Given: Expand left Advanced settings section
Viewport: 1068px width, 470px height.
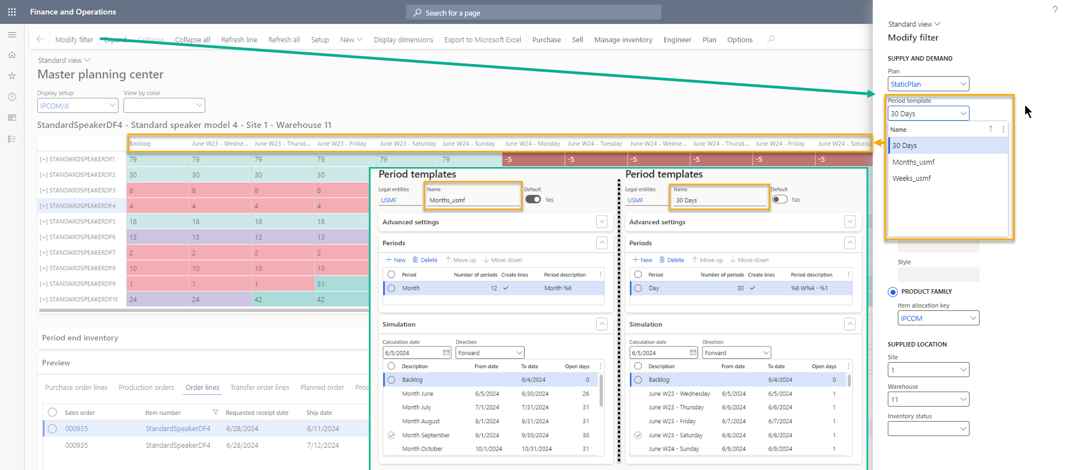Looking at the screenshot, I should pos(601,221).
